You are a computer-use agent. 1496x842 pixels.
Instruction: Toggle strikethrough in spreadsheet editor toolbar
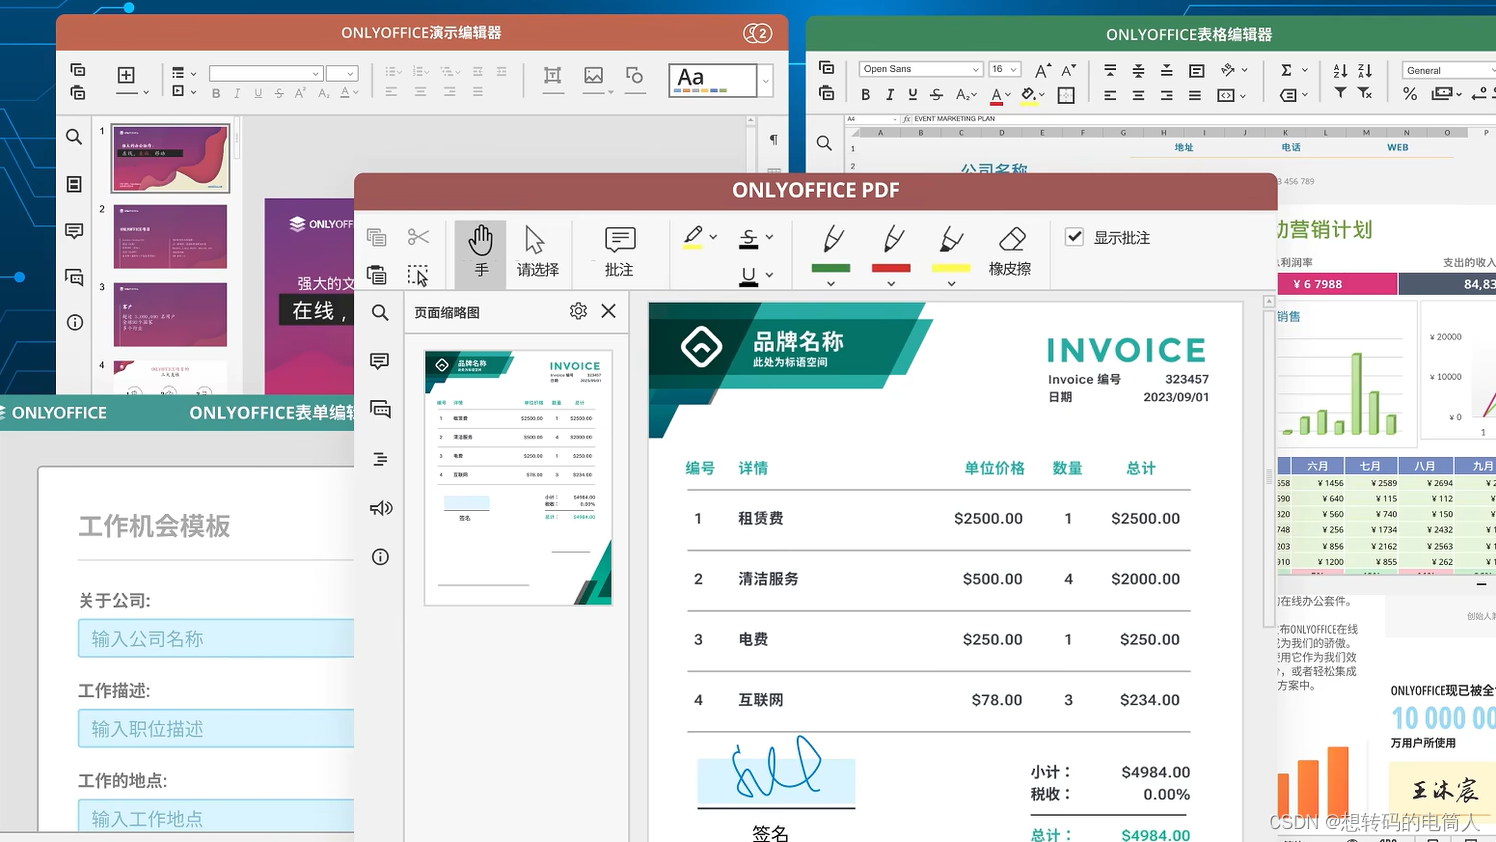tap(936, 95)
